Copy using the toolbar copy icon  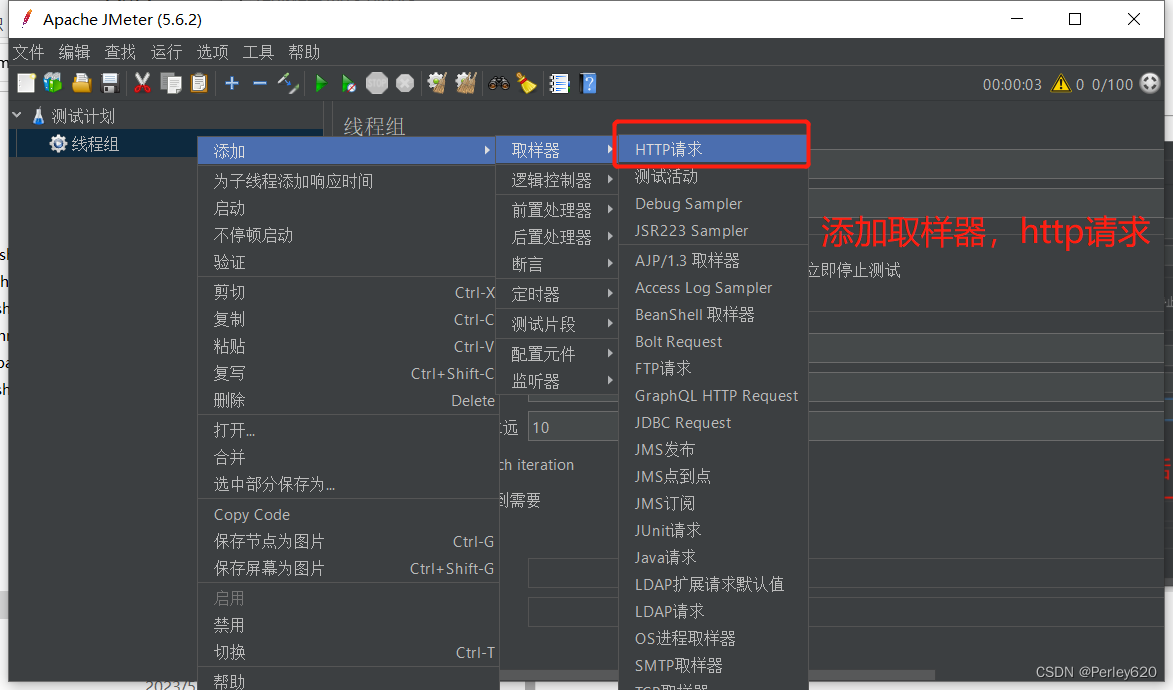171,83
